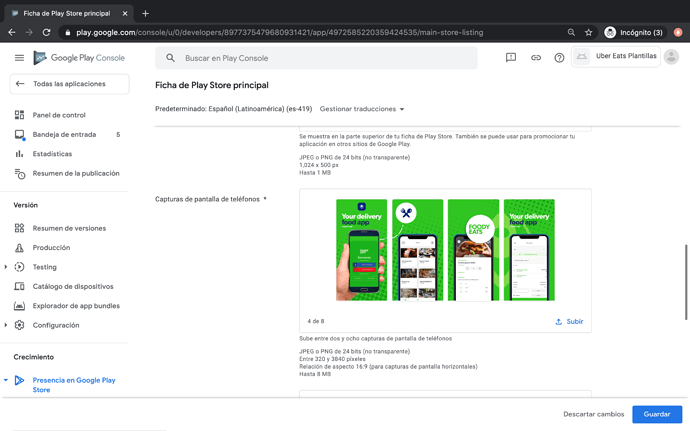690x431 pixels.
Task: Reload the page in the browser
Action: pyautogui.click(x=47, y=32)
